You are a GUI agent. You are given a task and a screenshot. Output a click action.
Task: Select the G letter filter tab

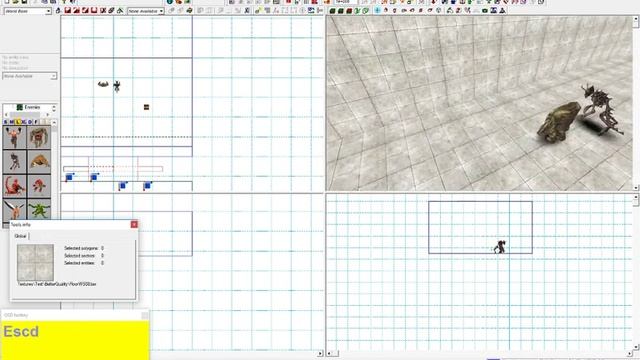click(24, 122)
